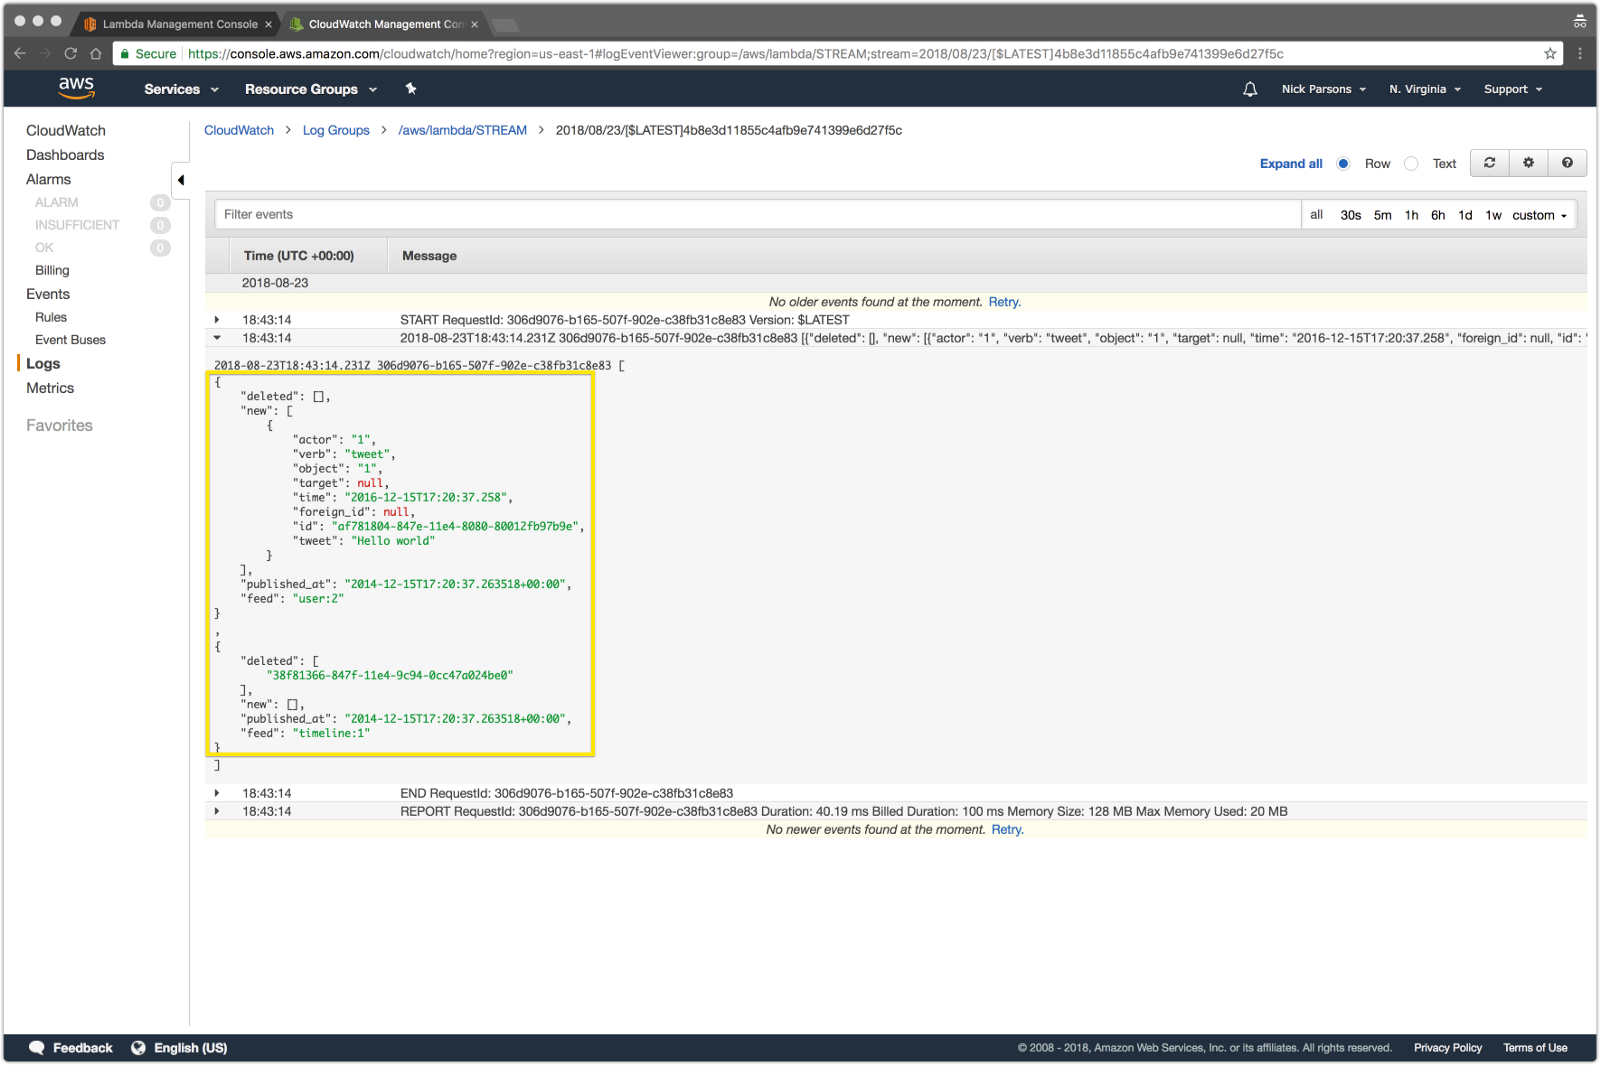Expand the START RequestId log row
The height and width of the screenshot is (1065, 1600).
pos(217,320)
